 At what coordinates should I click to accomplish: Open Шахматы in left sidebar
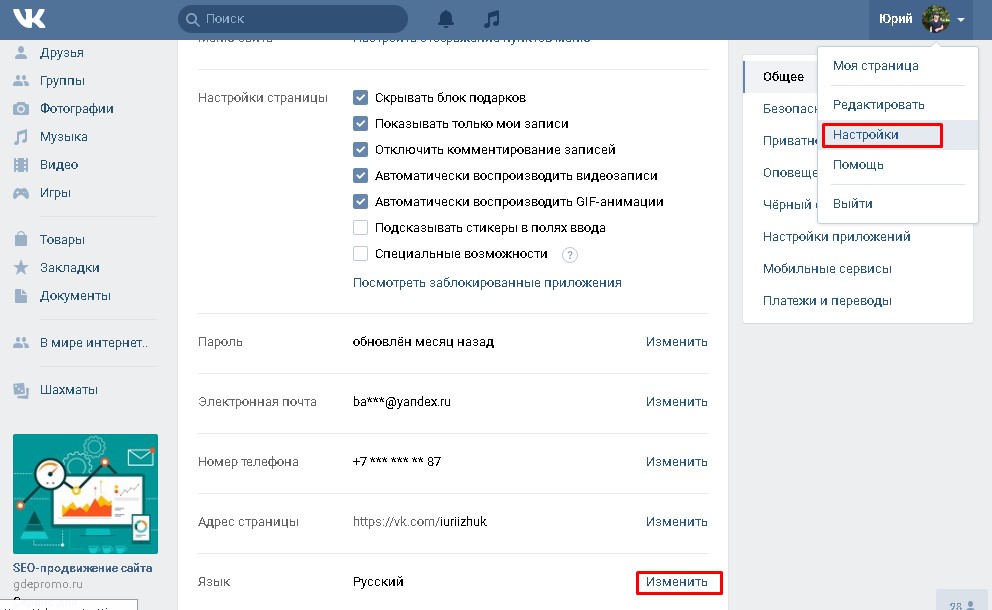click(x=68, y=390)
